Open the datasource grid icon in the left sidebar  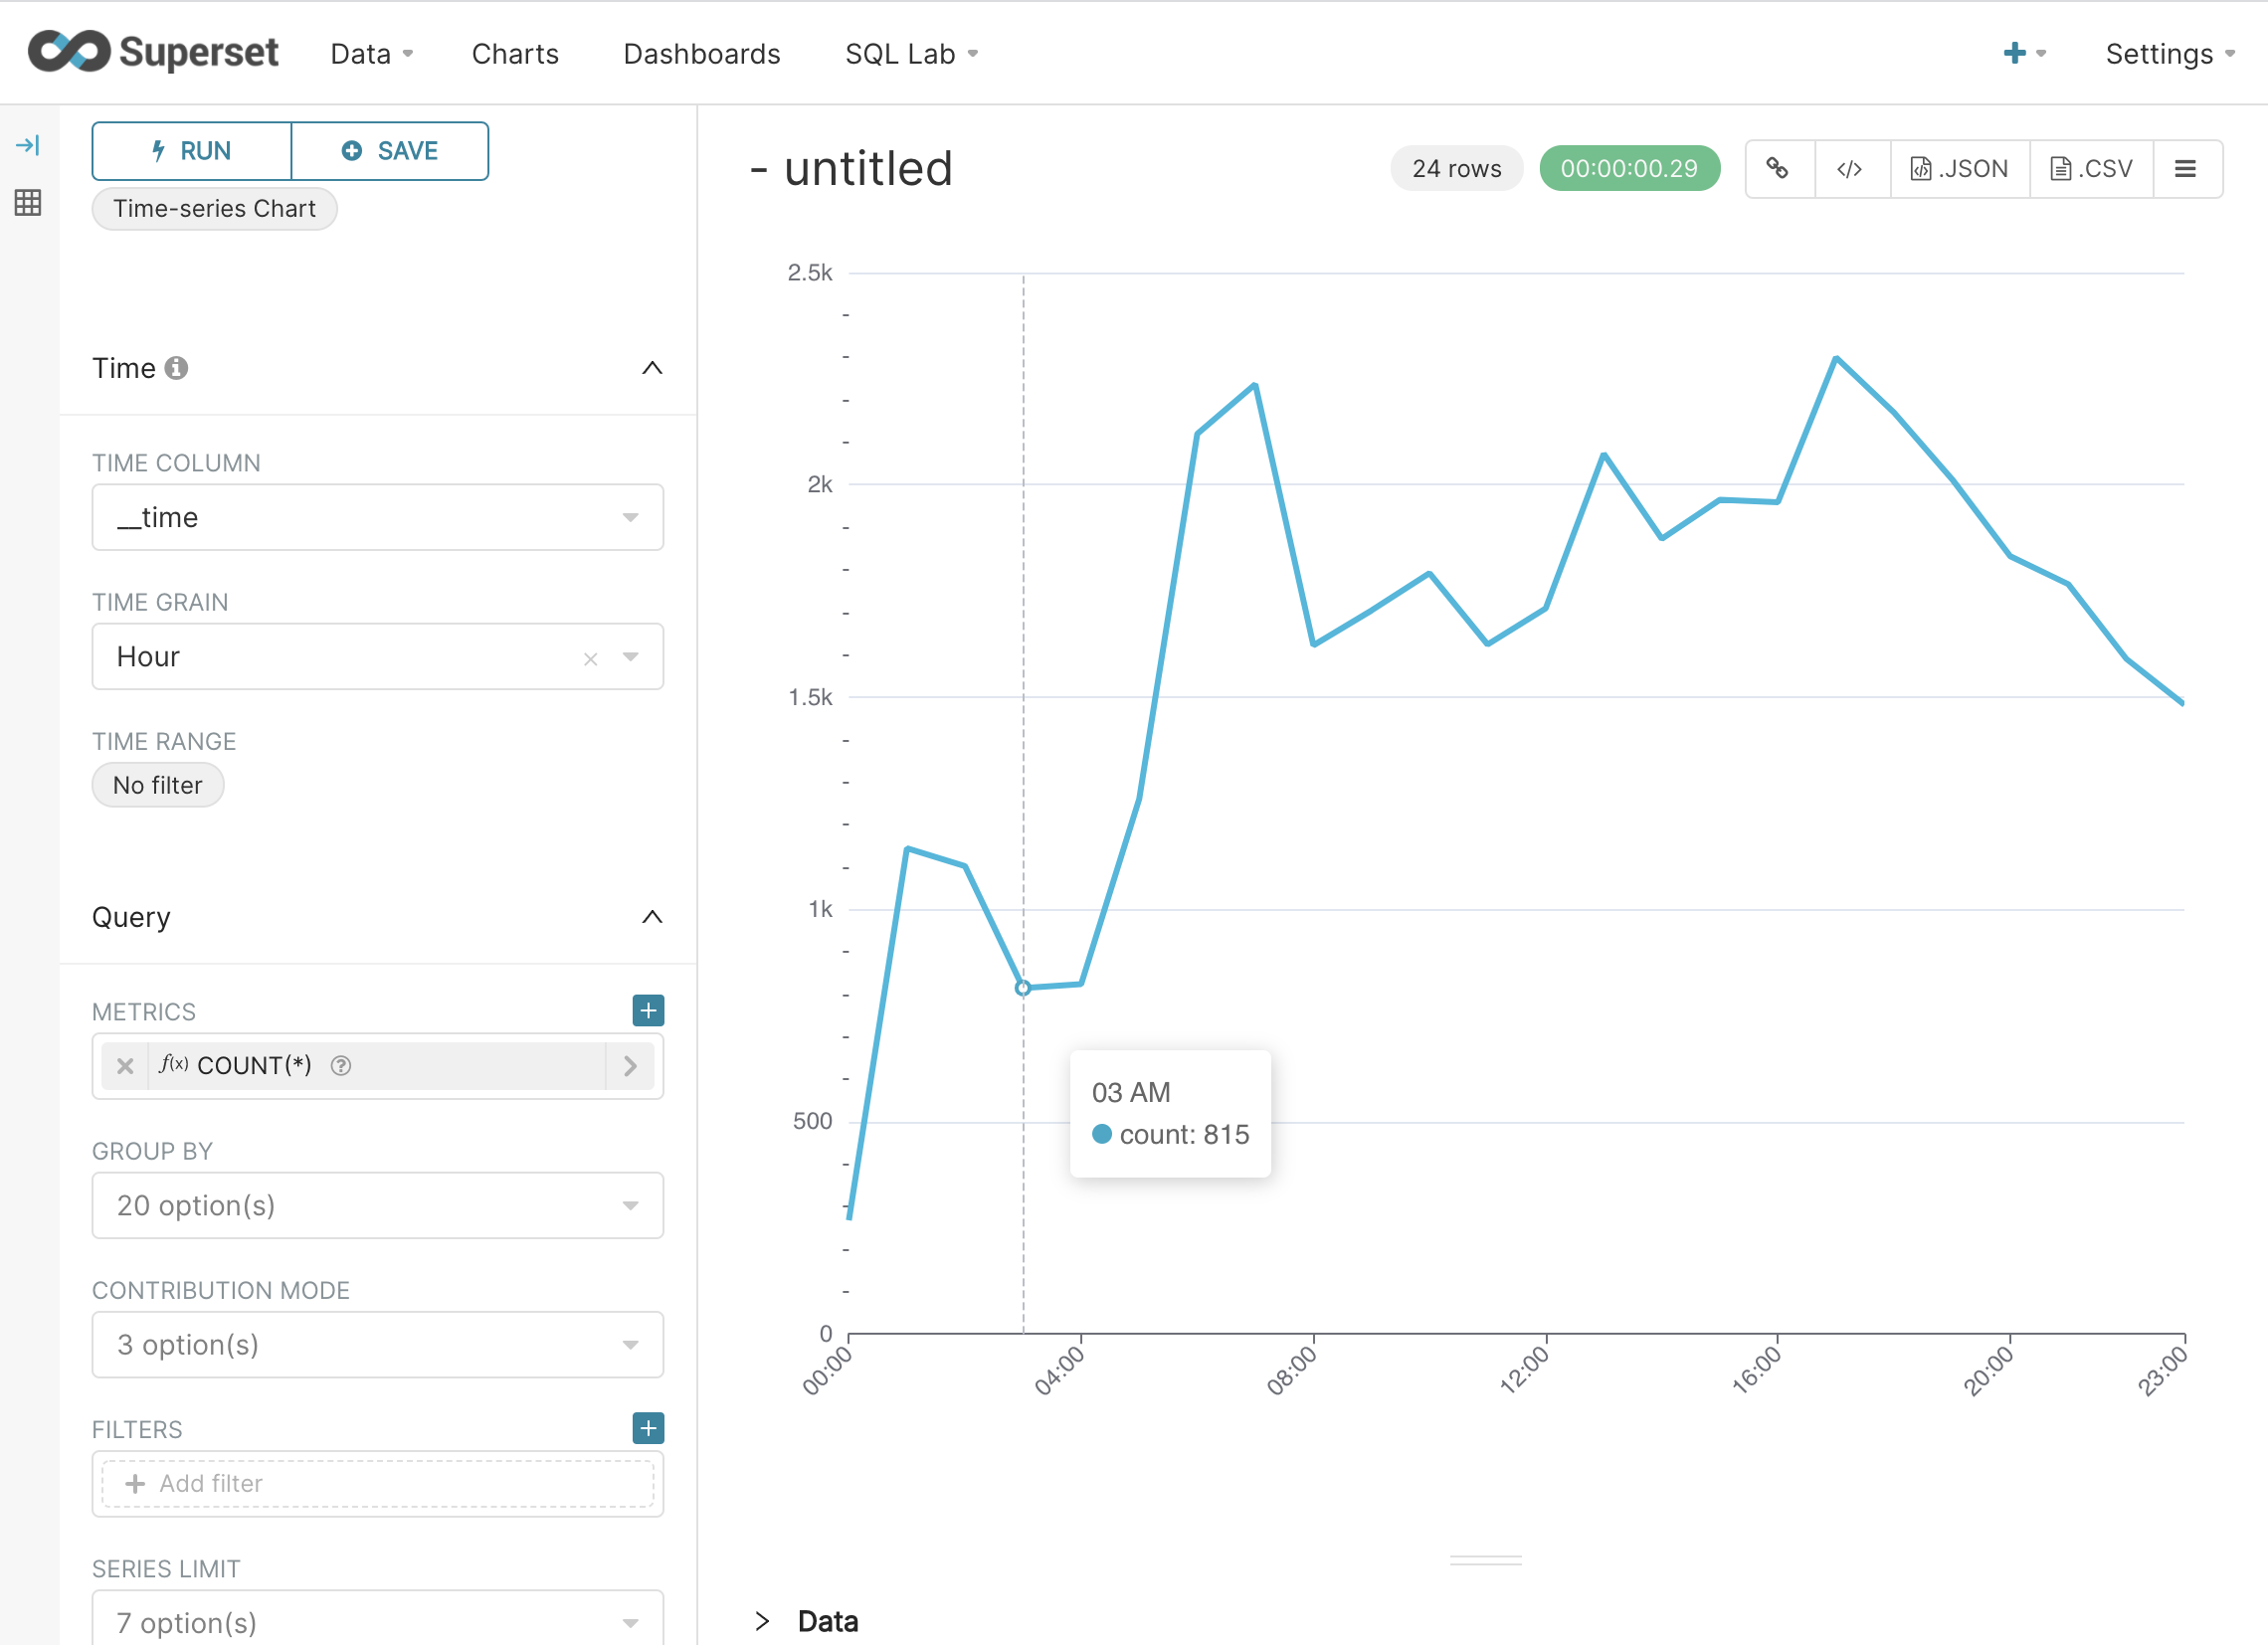point(28,203)
